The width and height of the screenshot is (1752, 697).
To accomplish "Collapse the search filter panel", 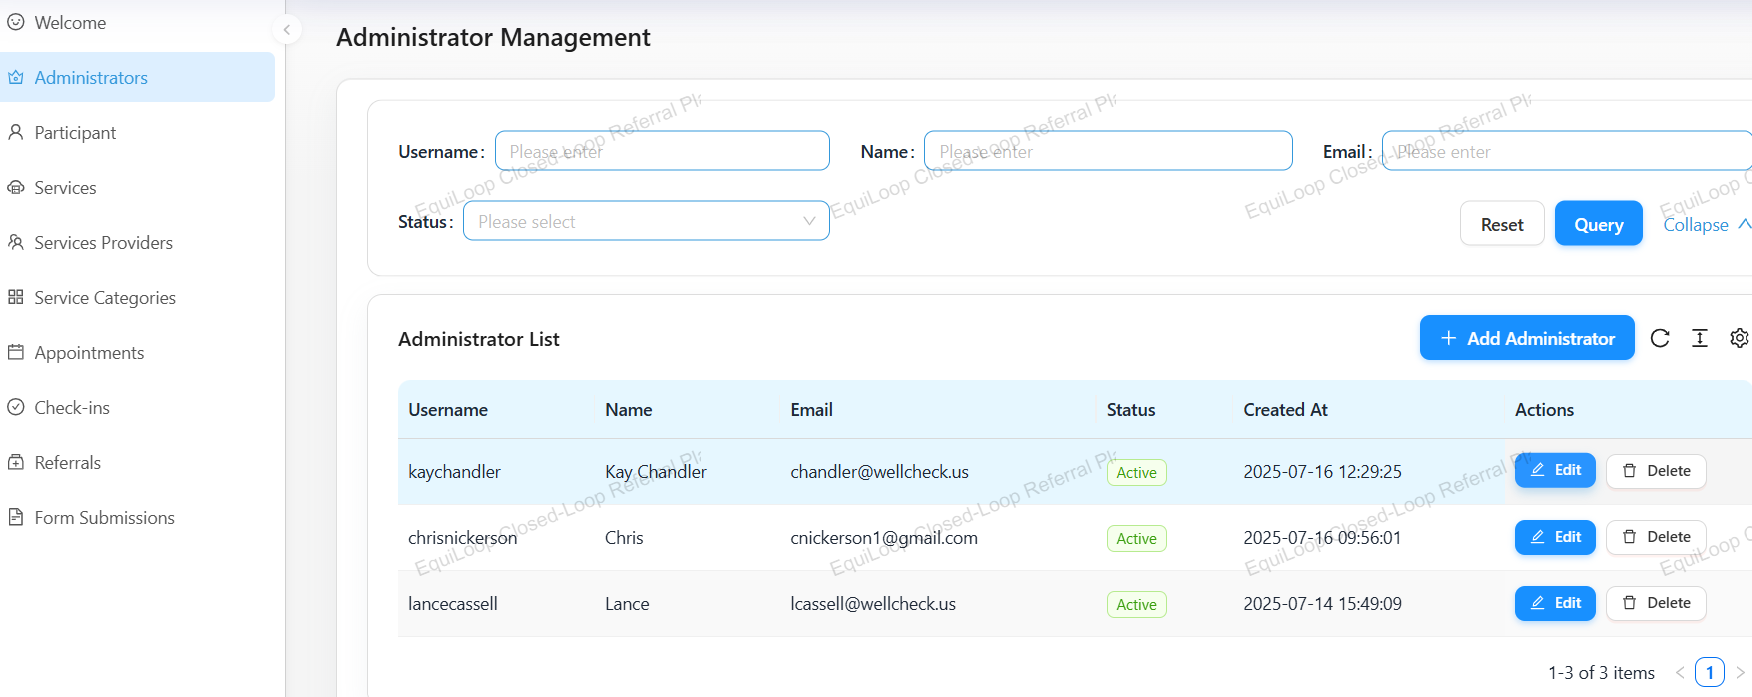I will click(1705, 225).
